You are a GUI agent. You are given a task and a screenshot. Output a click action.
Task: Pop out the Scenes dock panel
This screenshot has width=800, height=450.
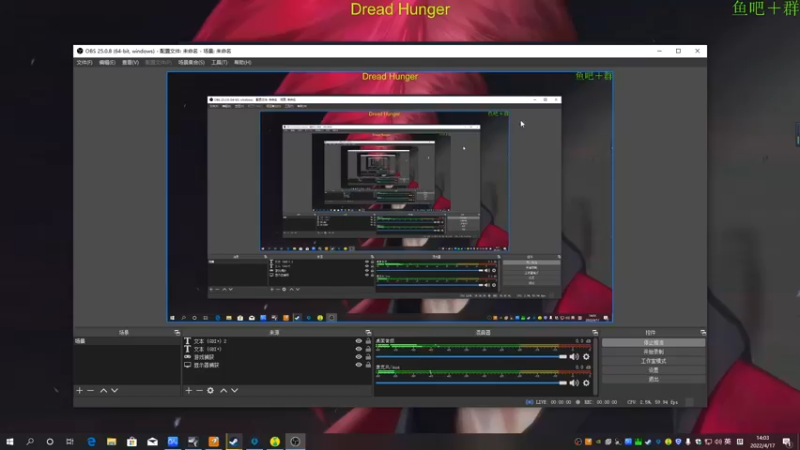177,333
